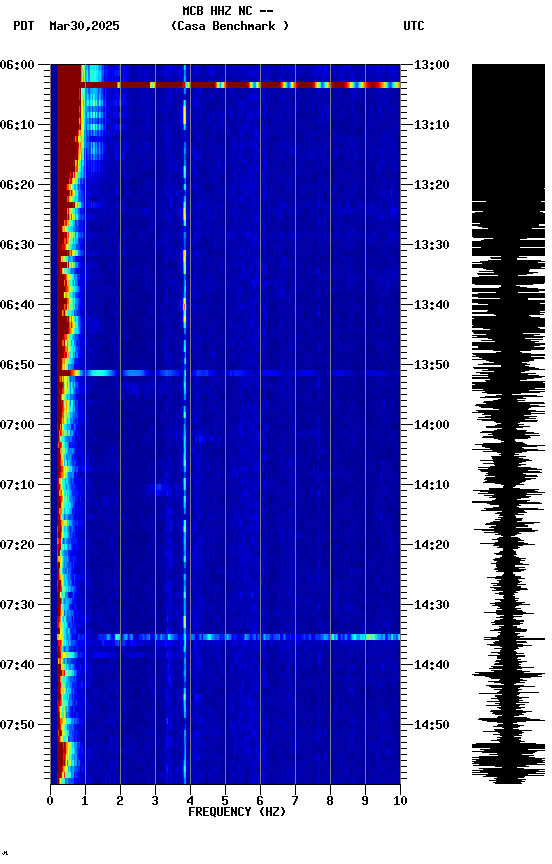Click the 5 Hz frequency tick label
Viewport: 552px width, 864px height.
225,801
